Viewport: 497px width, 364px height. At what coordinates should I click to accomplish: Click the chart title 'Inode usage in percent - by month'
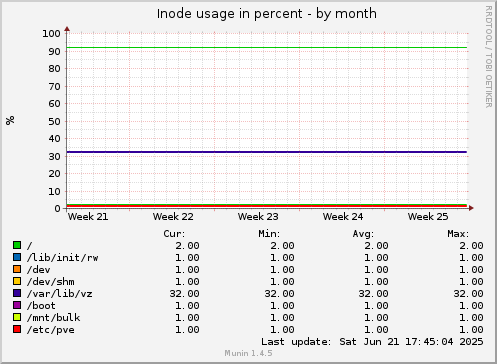[267, 14]
